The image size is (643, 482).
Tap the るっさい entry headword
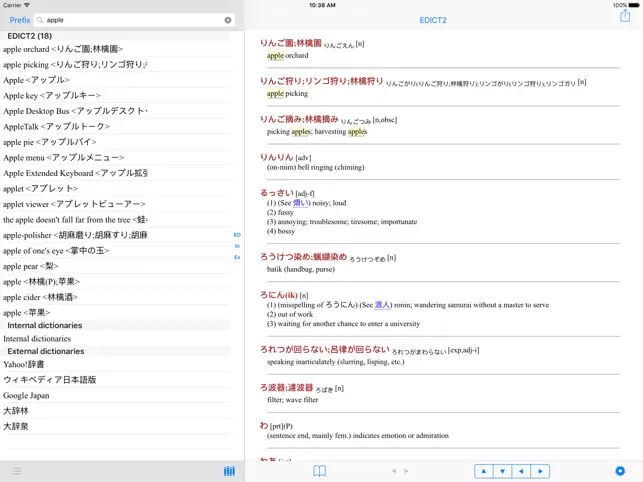276,193
